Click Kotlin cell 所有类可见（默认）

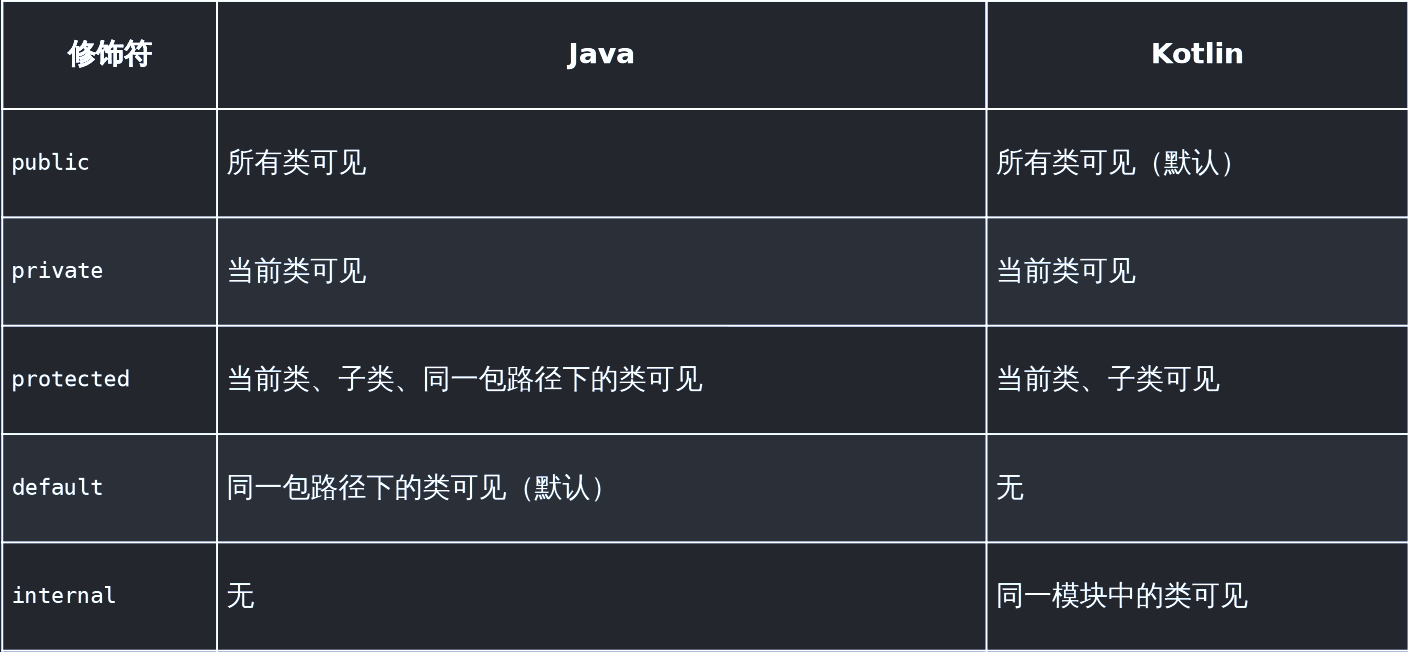(1197, 163)
